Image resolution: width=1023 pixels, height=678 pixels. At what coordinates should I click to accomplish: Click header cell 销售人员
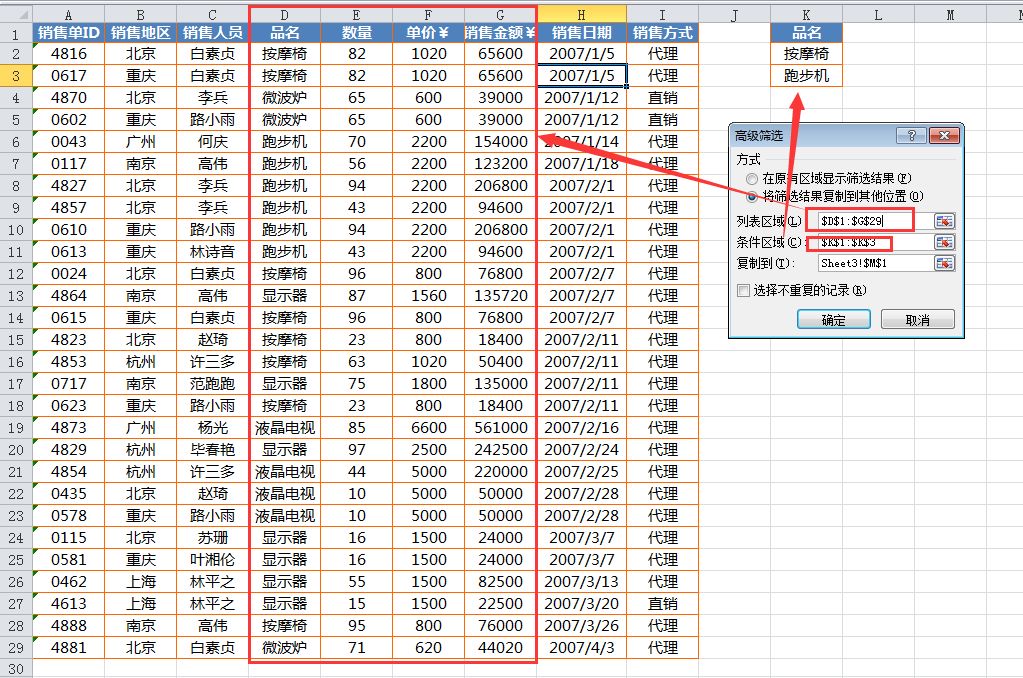(213, 33)
